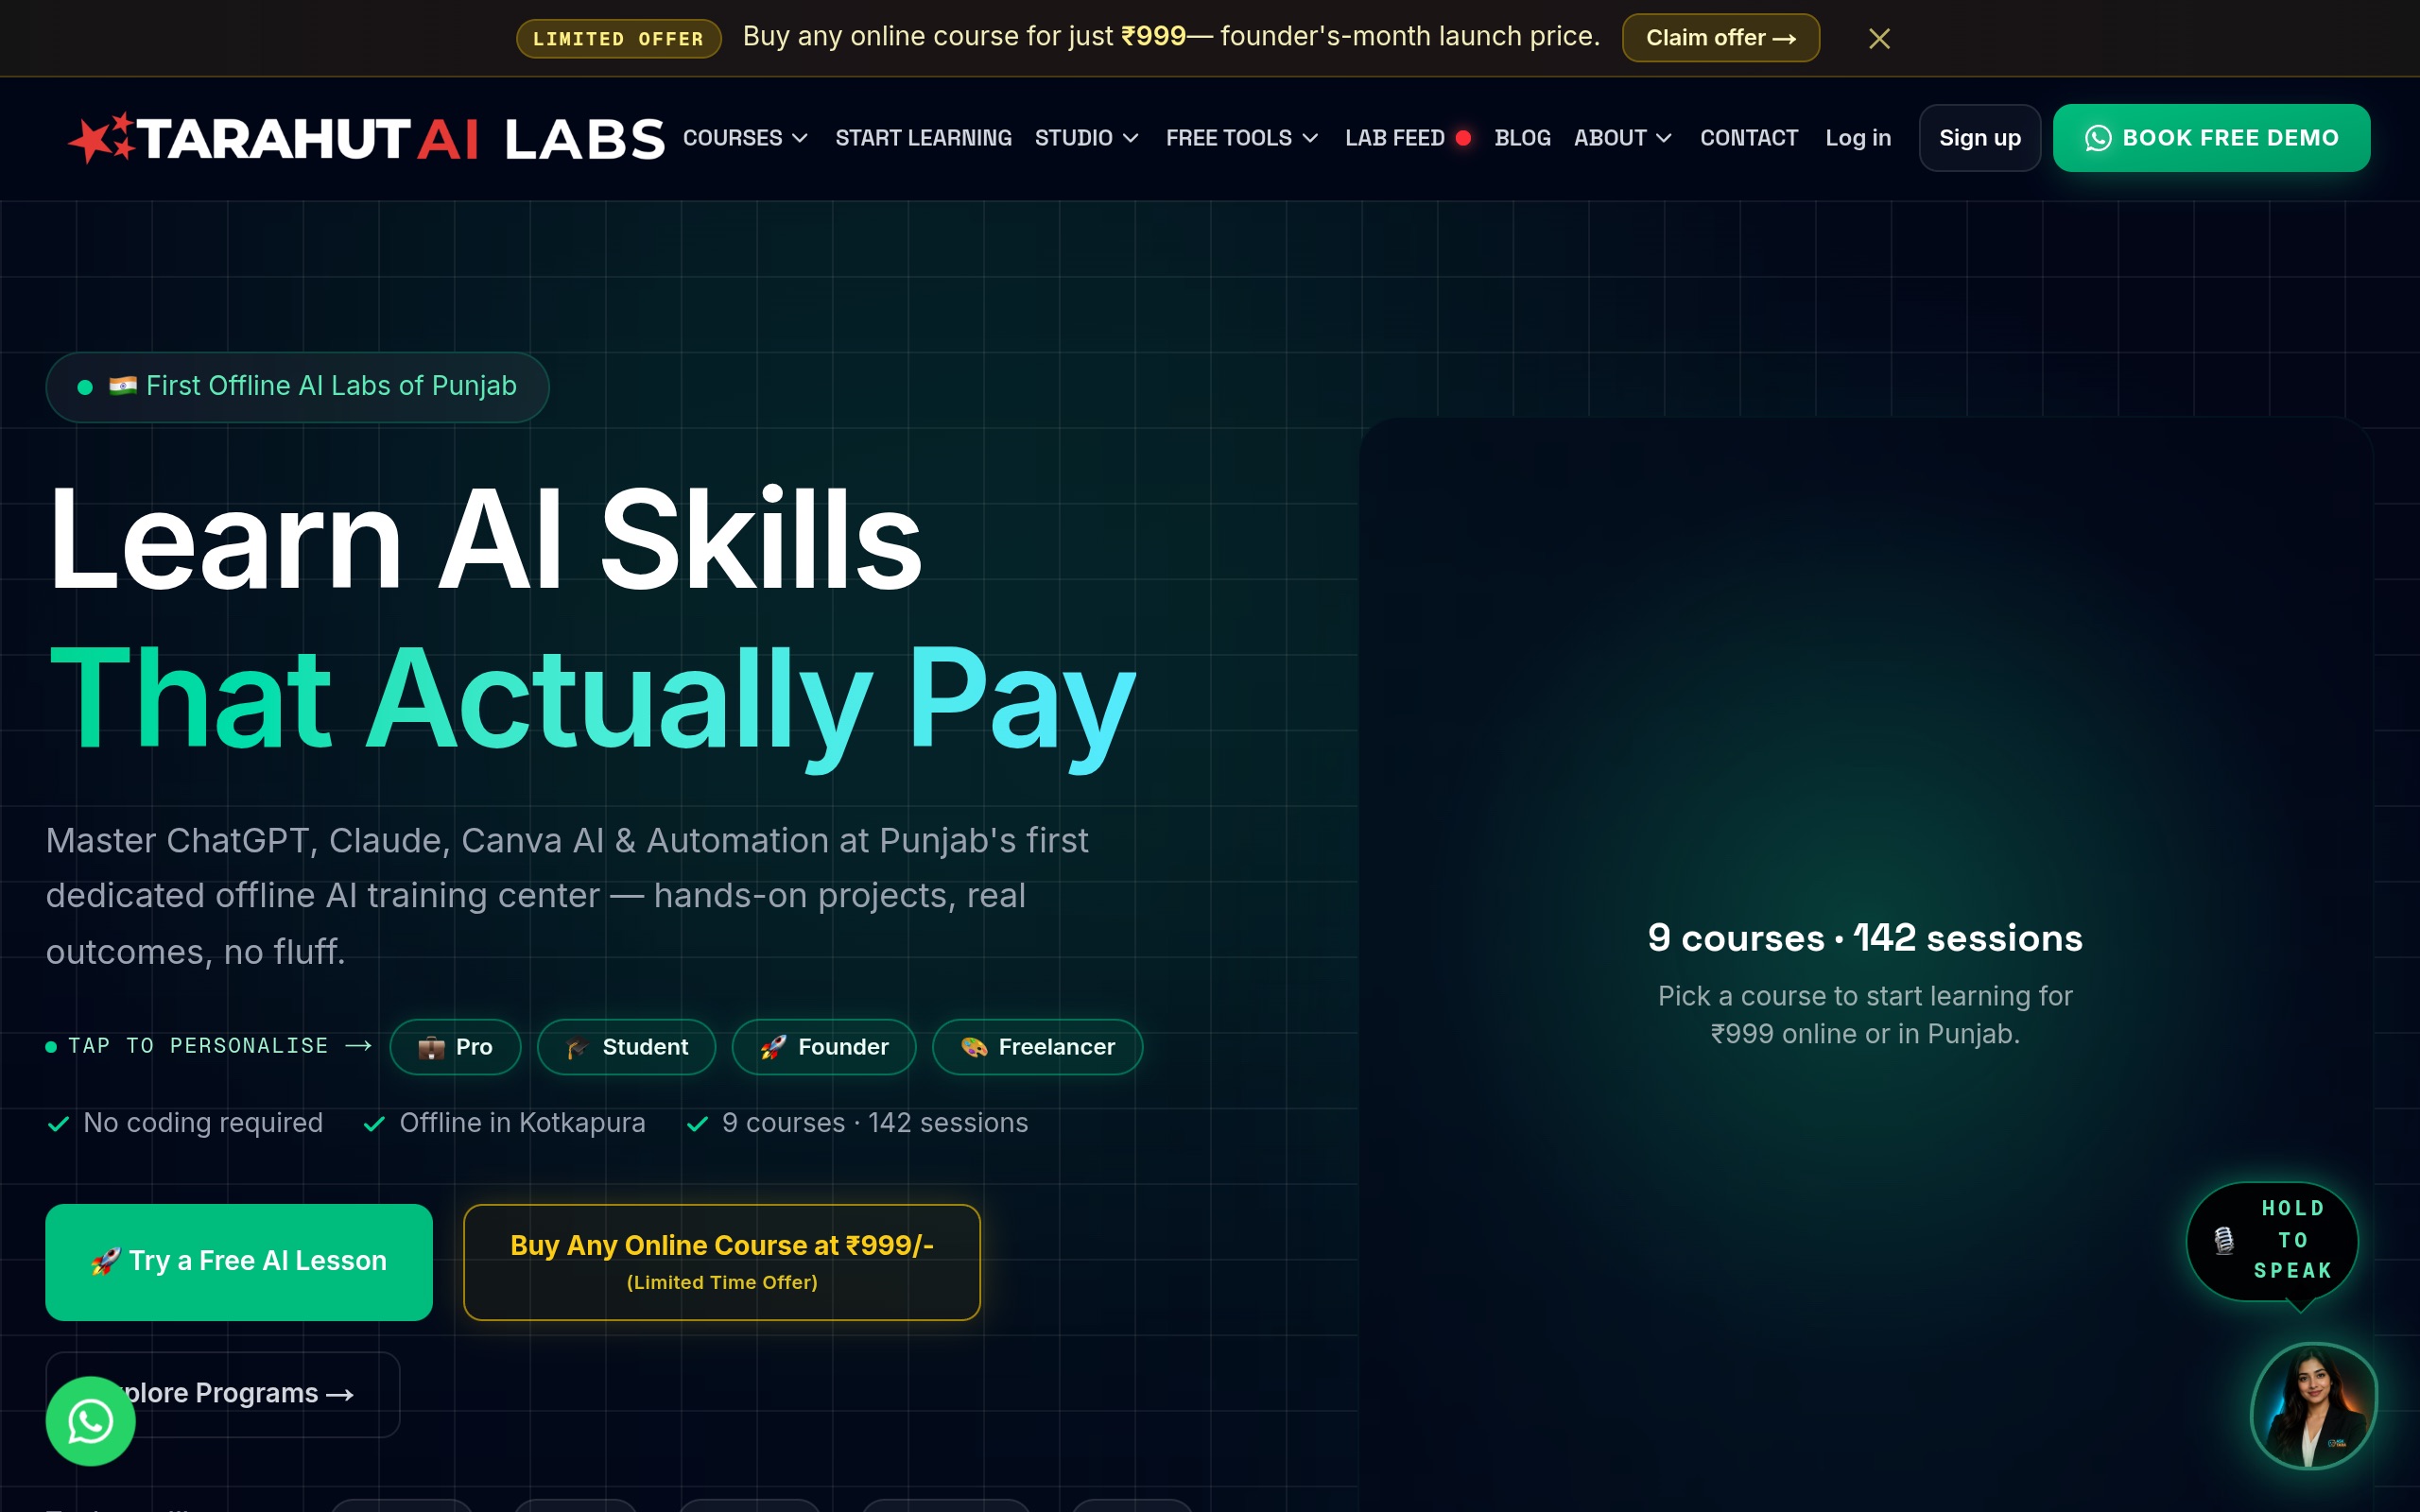Expand the Courses dropdown menu
Image resolution: width=2420 pixels, height=1512 pixels.
coord(745,138)
